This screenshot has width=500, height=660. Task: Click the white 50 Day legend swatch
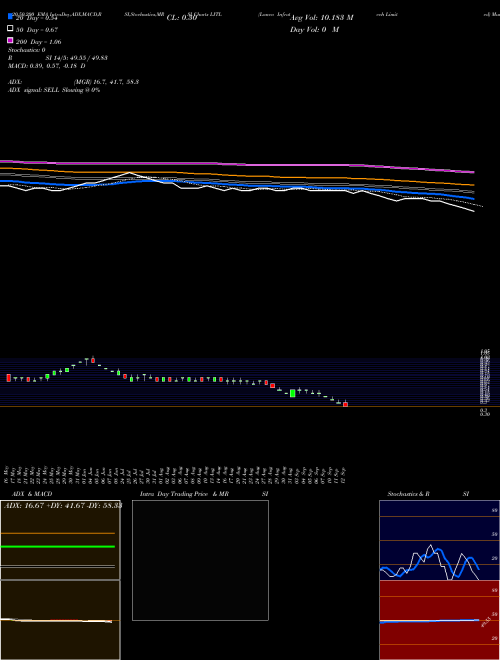pos(10,28)
